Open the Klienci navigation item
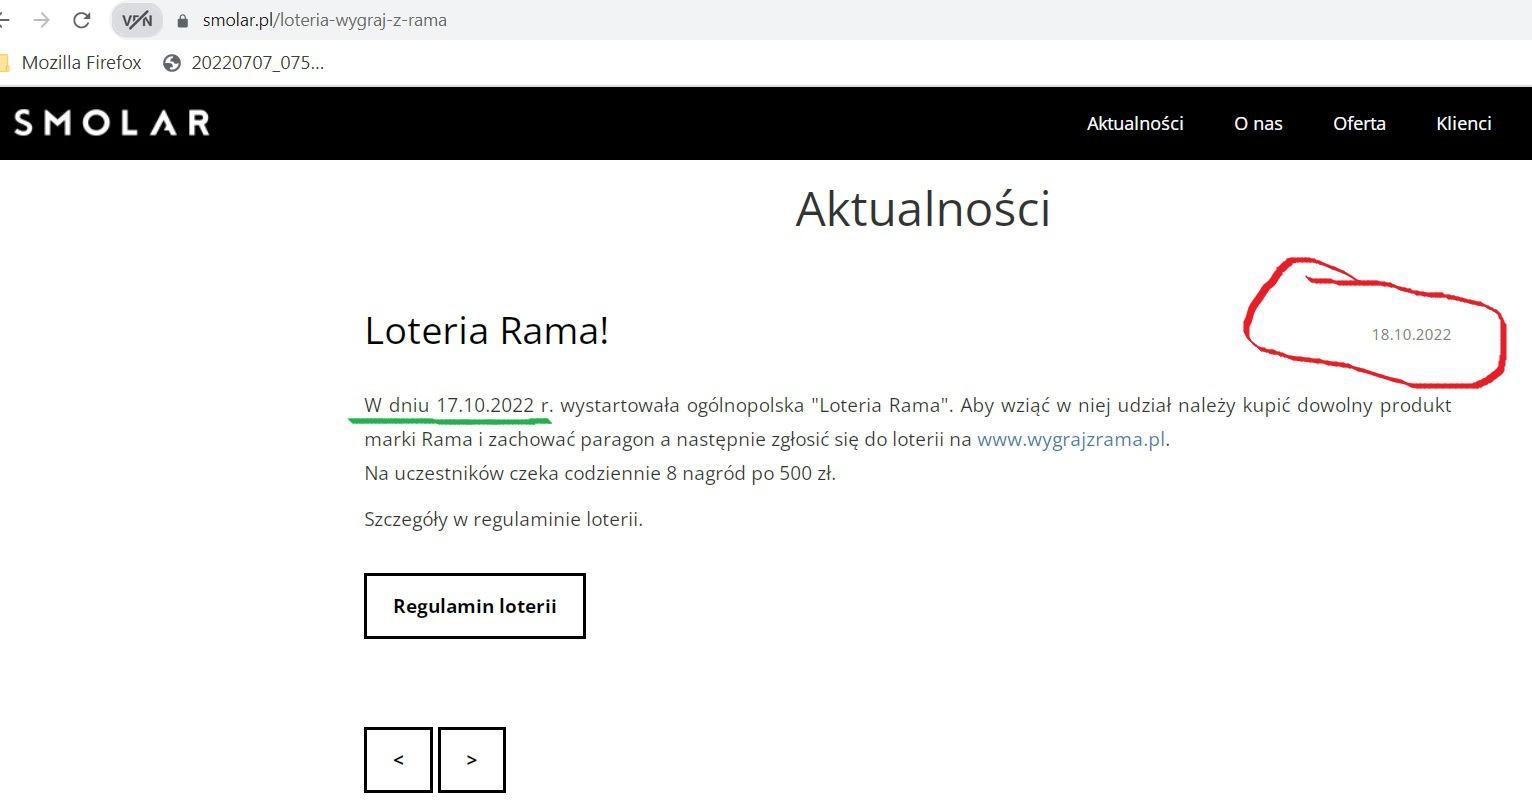 (x=1464, y=123)
